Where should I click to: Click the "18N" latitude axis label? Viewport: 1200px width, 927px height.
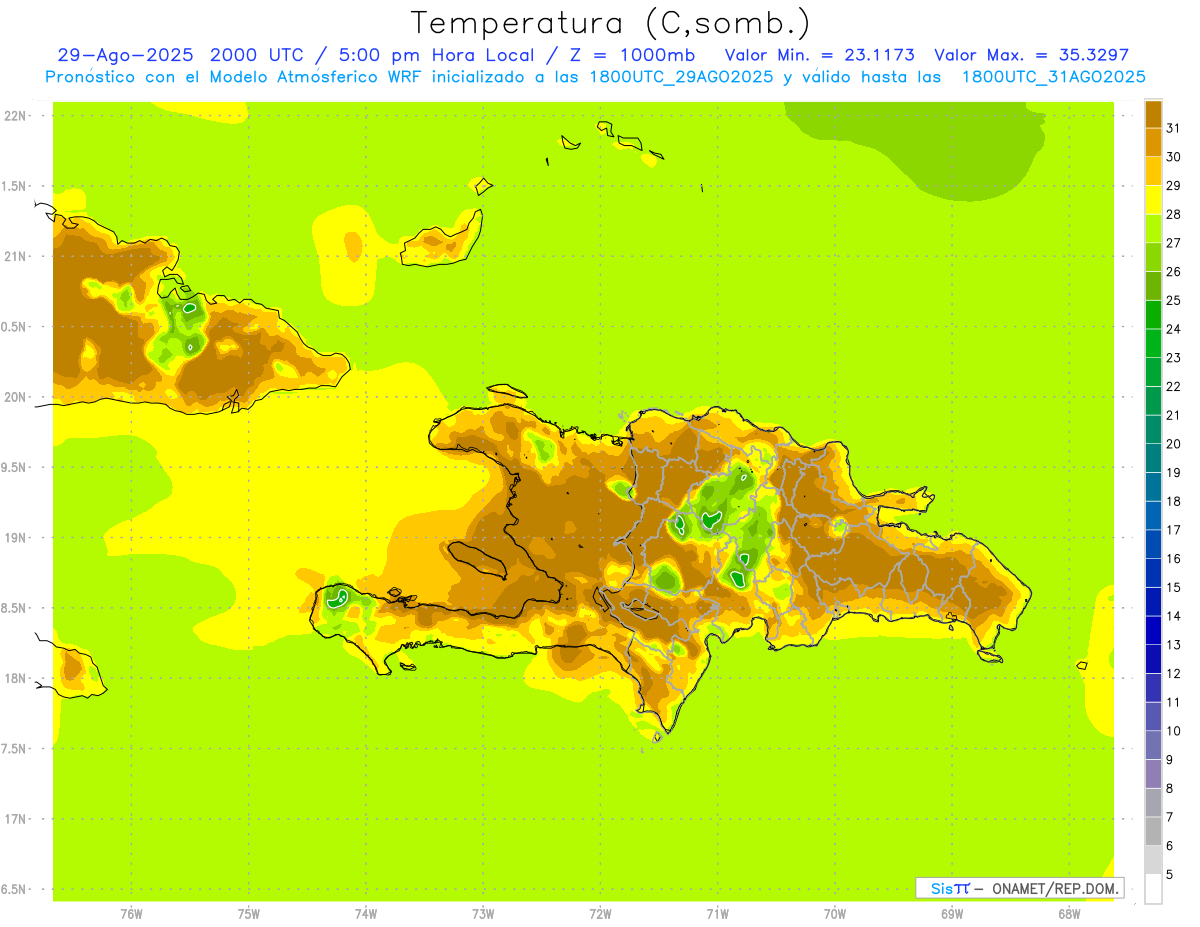coord(15,678)
